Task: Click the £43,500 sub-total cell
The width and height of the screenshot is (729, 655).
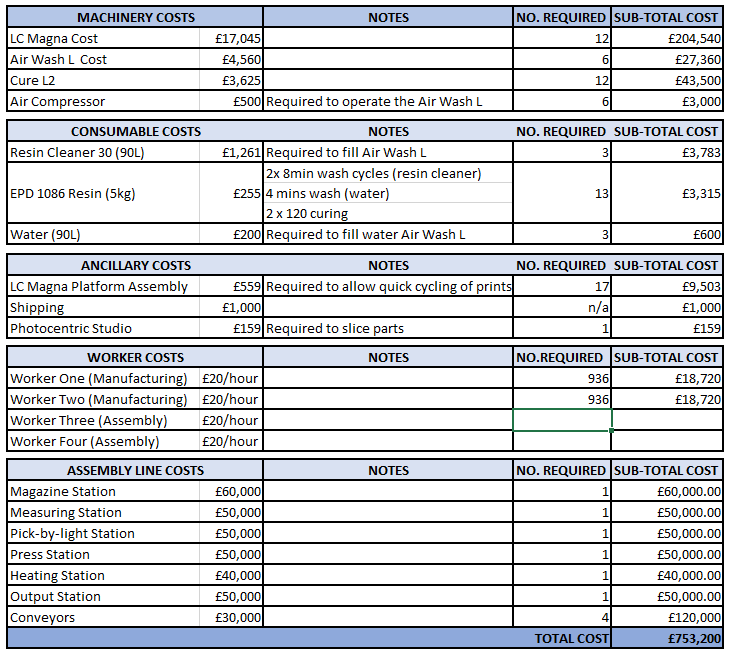Action: point(667,80)
